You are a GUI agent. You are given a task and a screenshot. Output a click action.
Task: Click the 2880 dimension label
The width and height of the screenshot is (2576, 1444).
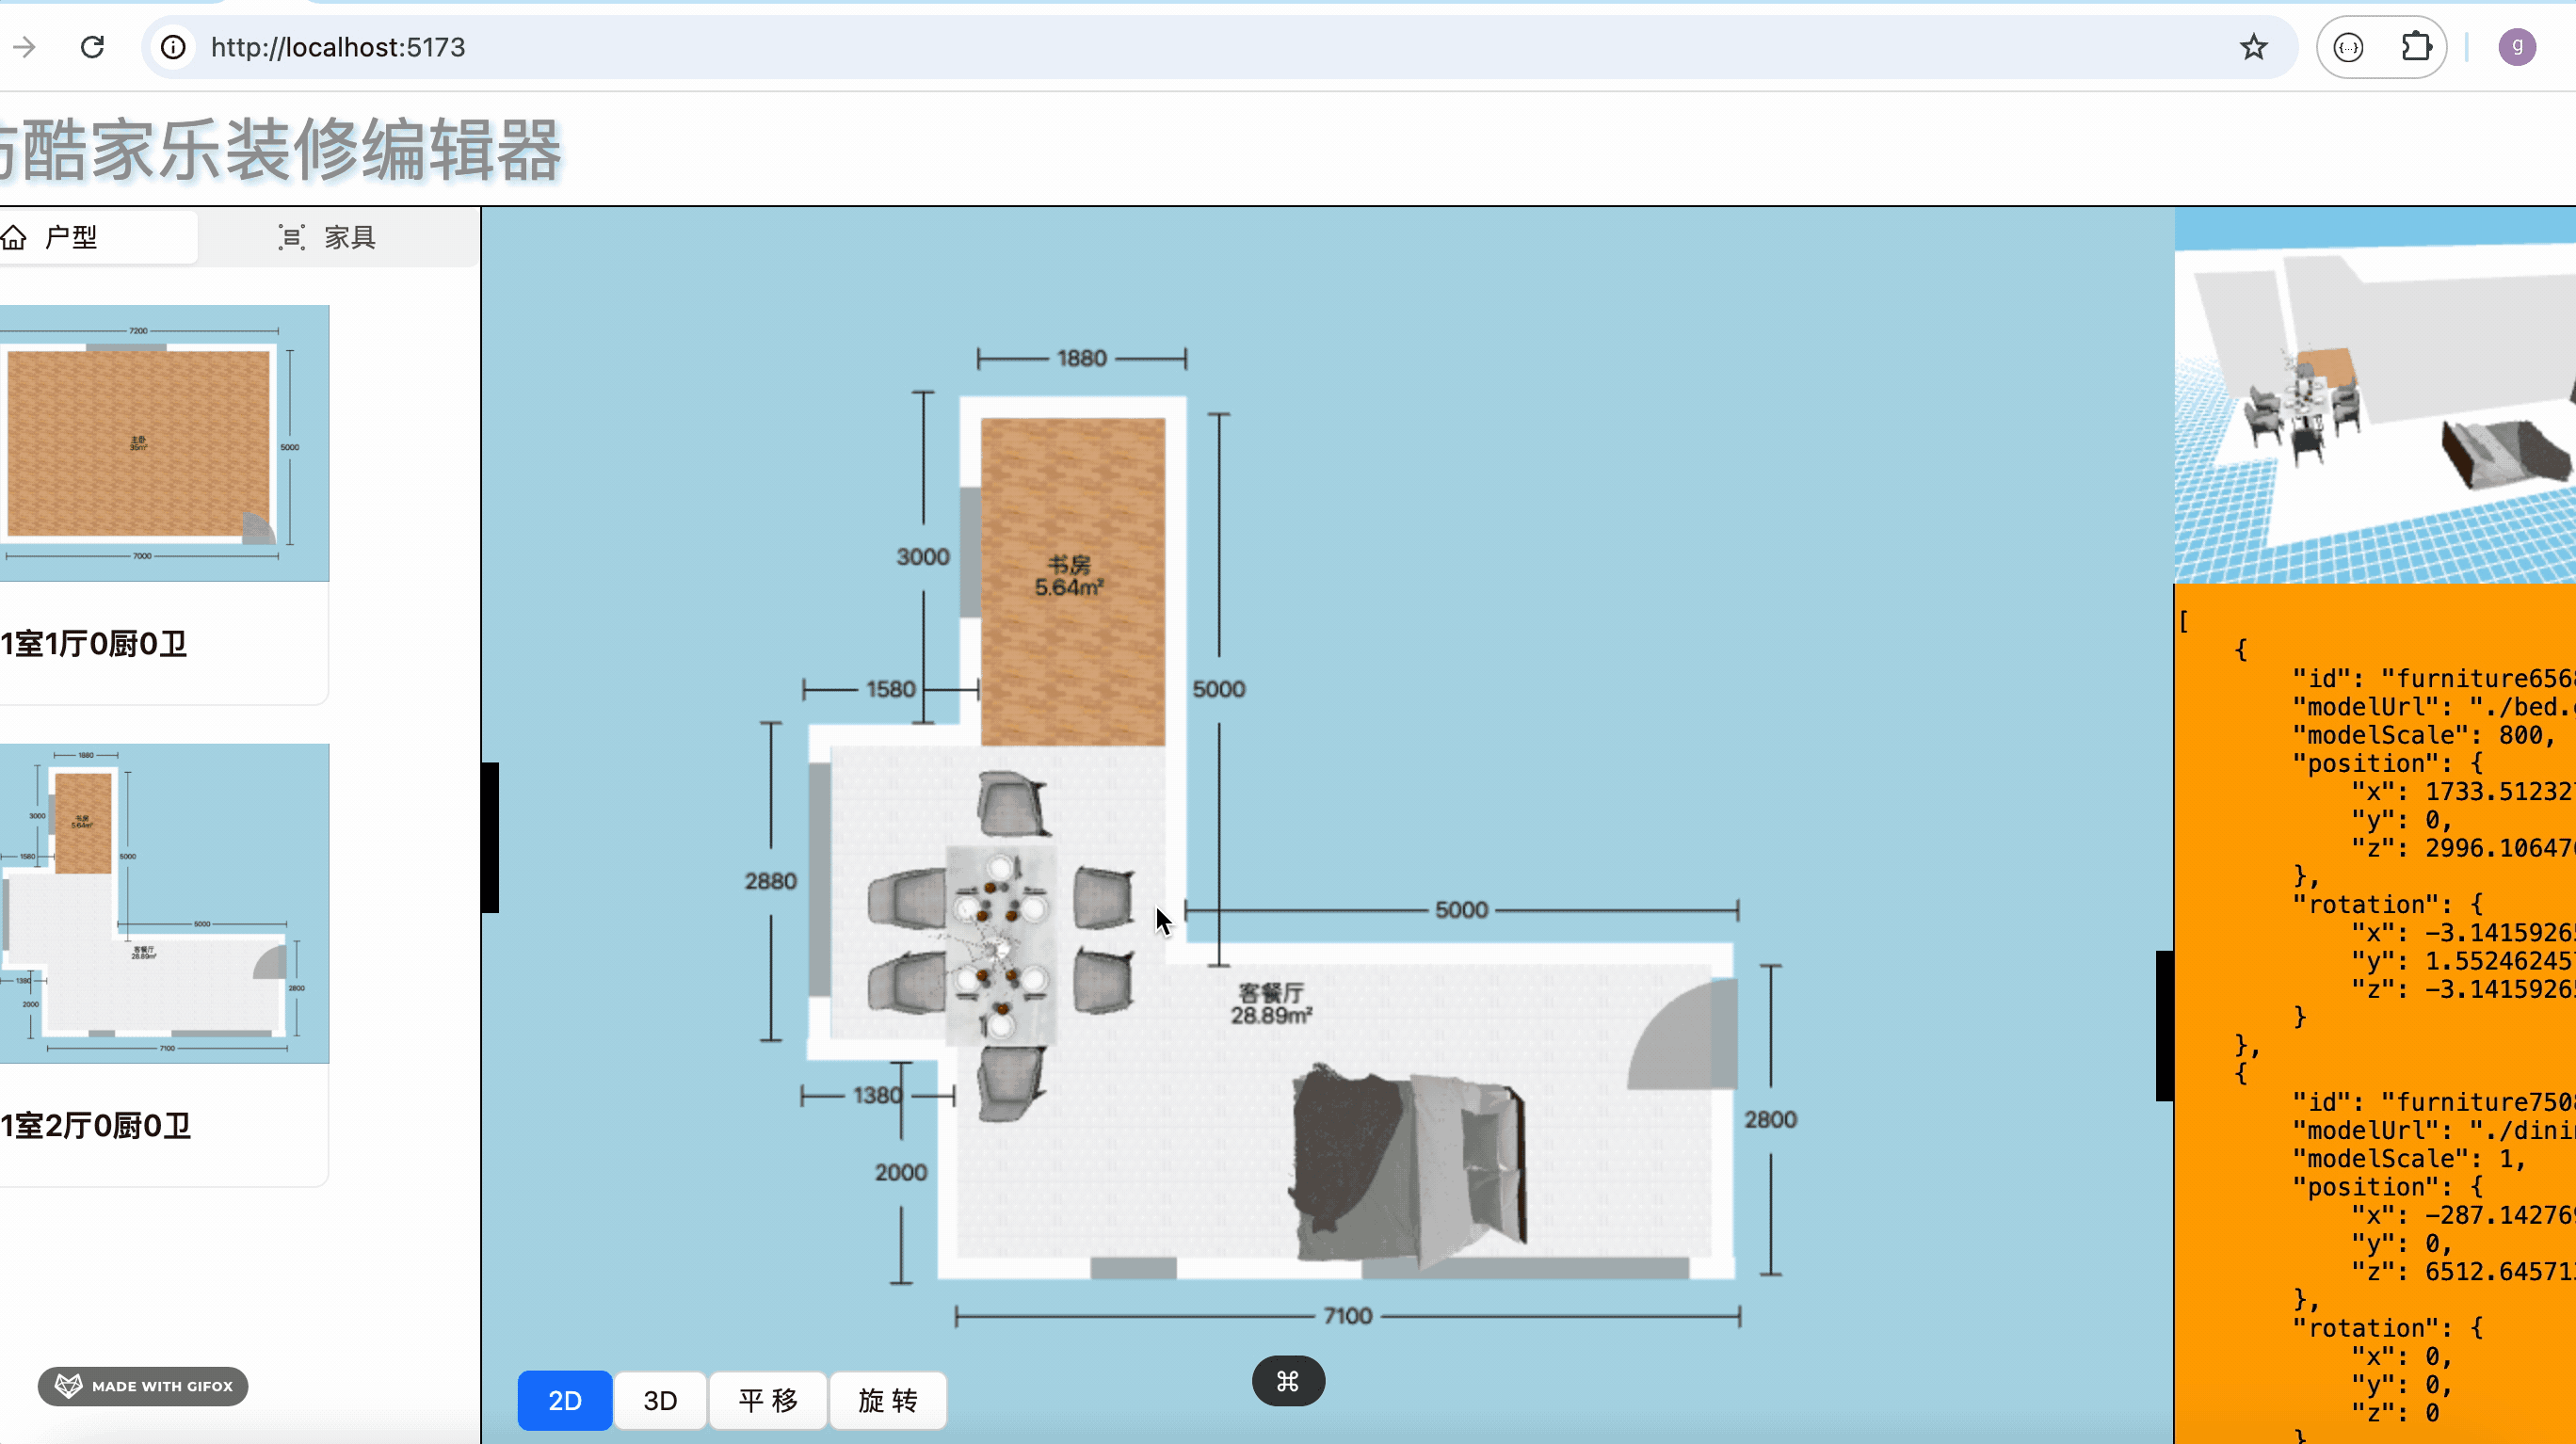(771, 881)
